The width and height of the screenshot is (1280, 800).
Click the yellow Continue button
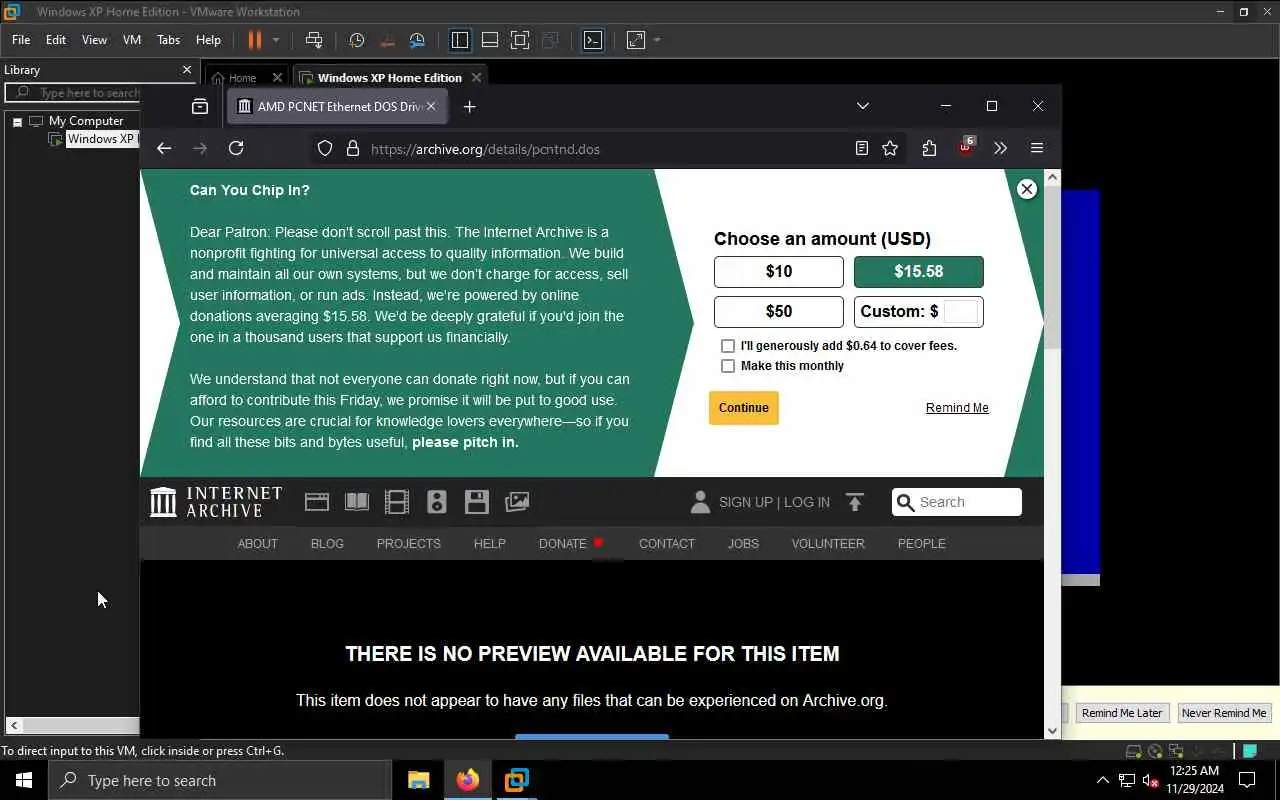[x=744, y=408]
